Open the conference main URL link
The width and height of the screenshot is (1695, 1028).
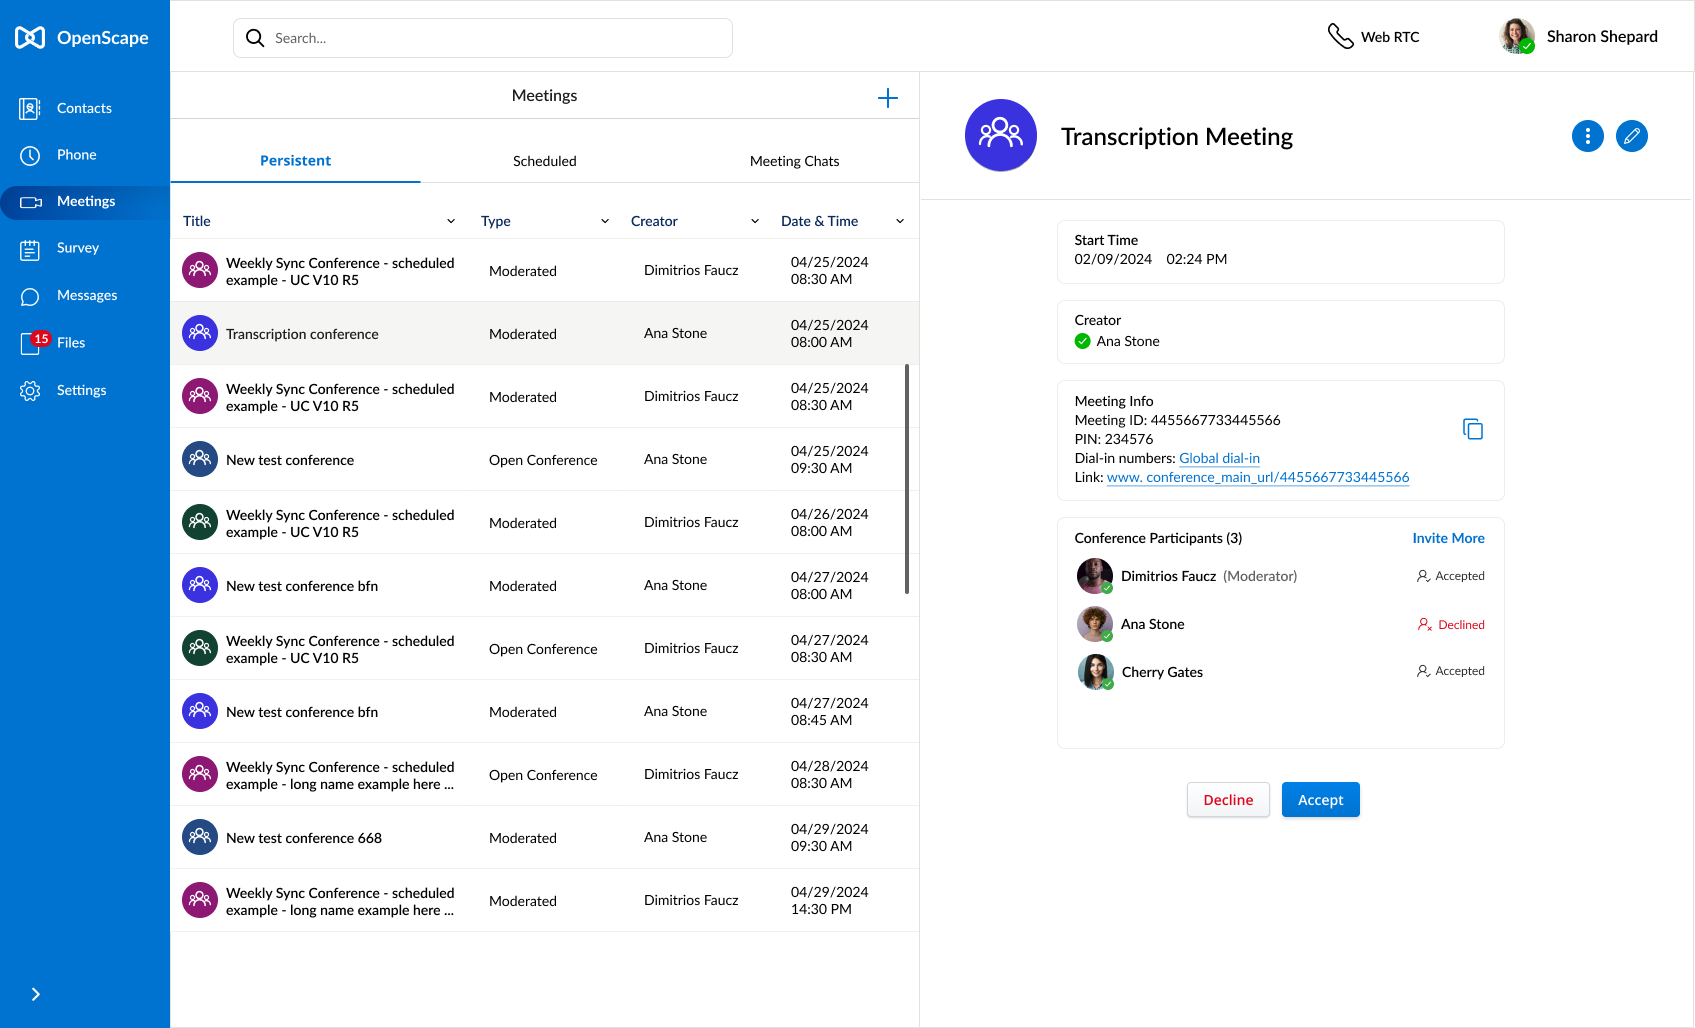coord(1258,477)
